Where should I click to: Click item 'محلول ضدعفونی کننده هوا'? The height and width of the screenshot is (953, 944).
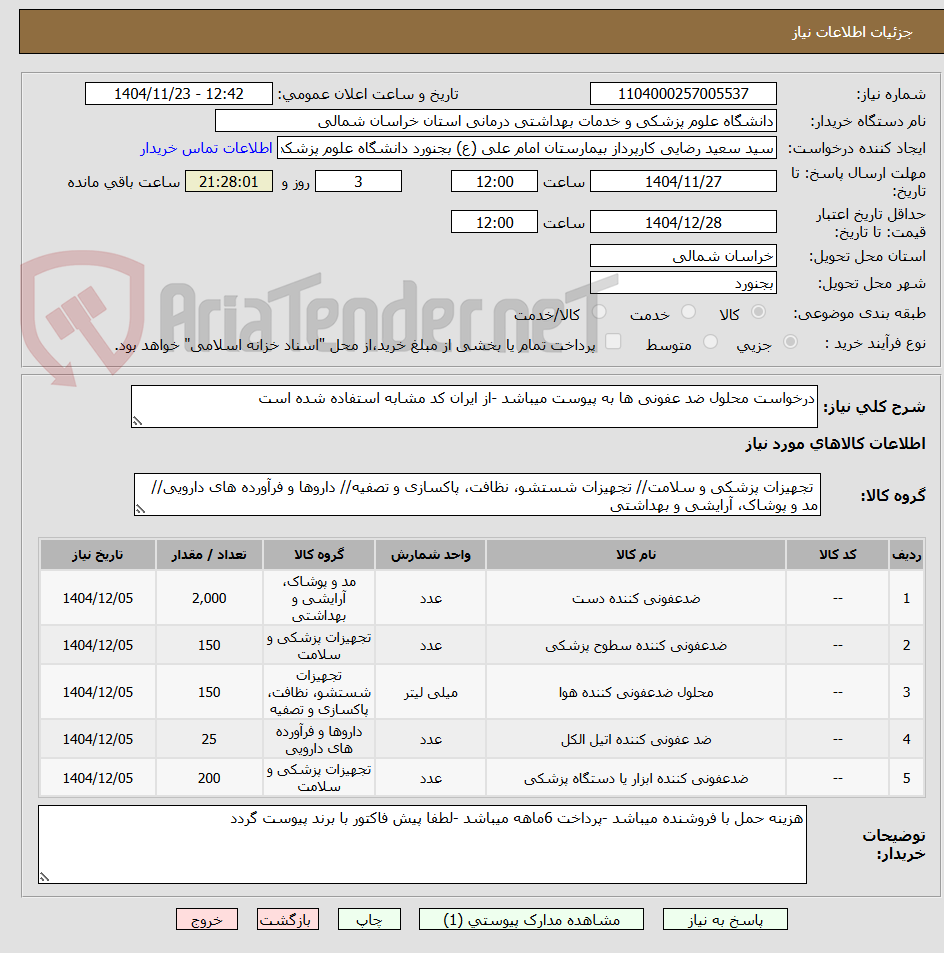[636, 692]
